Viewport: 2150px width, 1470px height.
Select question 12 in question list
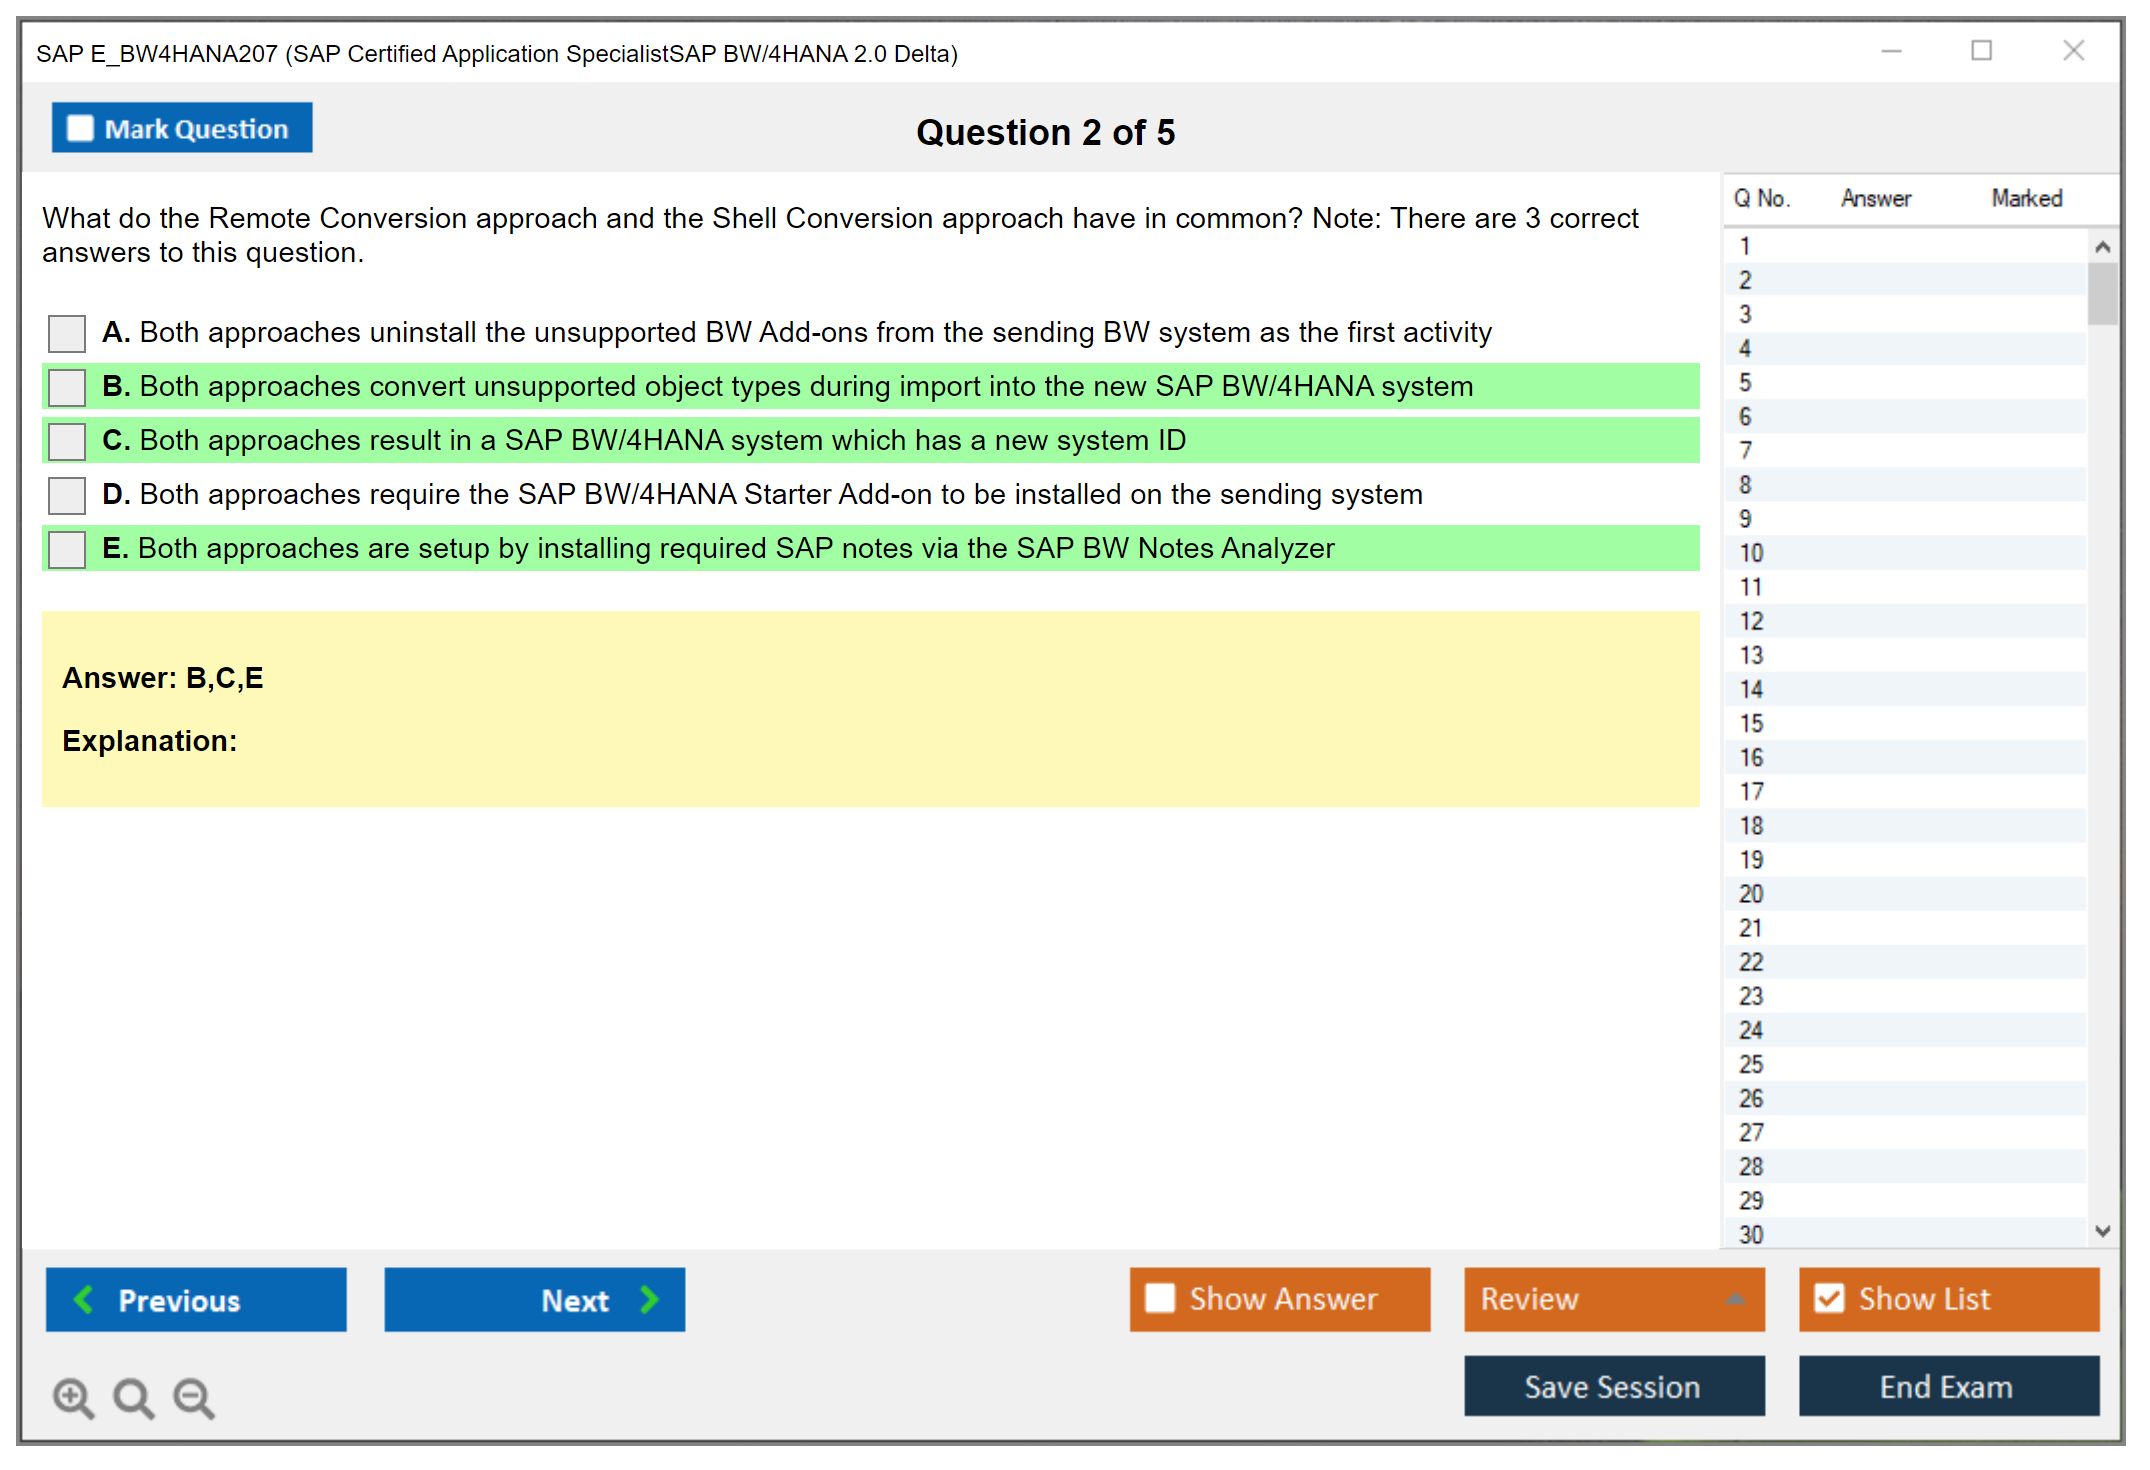1751,621
